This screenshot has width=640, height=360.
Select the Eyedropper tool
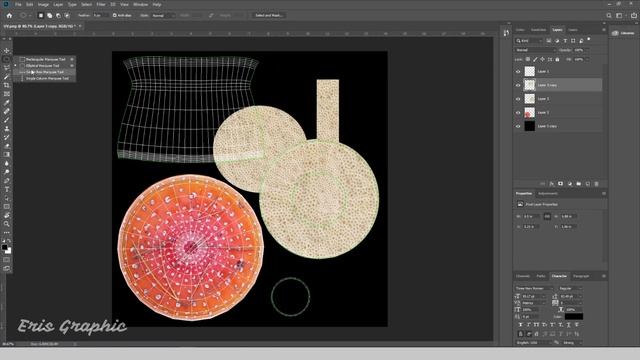tap(7, 102)
